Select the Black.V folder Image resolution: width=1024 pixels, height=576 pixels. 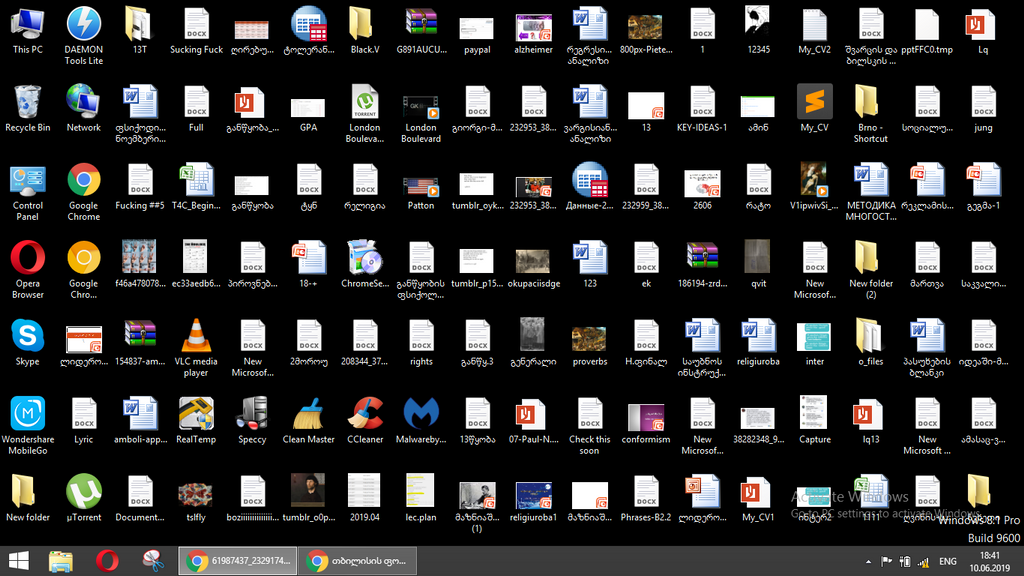point(364,31)
